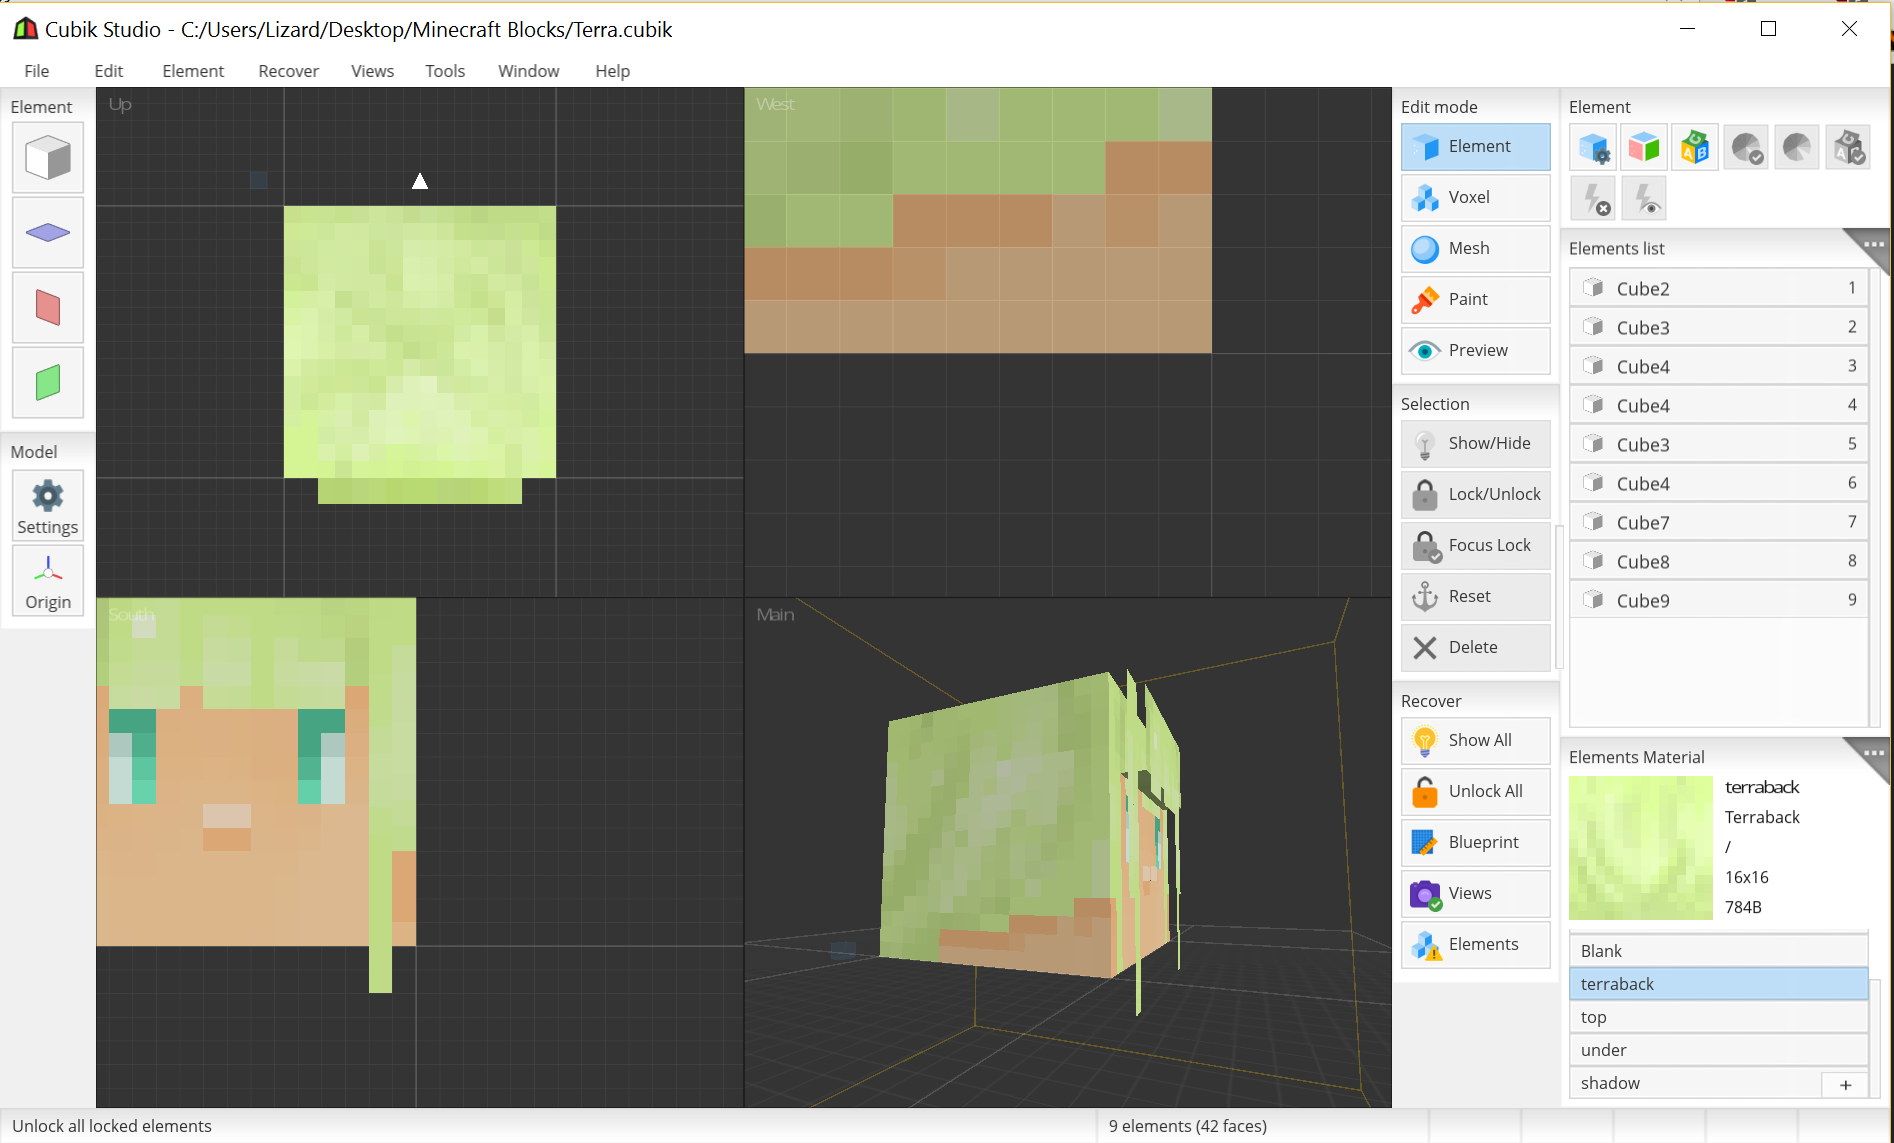Switch edit mode to Element
Screen dimensions: 1894x1143
(x=1475, y=146)
